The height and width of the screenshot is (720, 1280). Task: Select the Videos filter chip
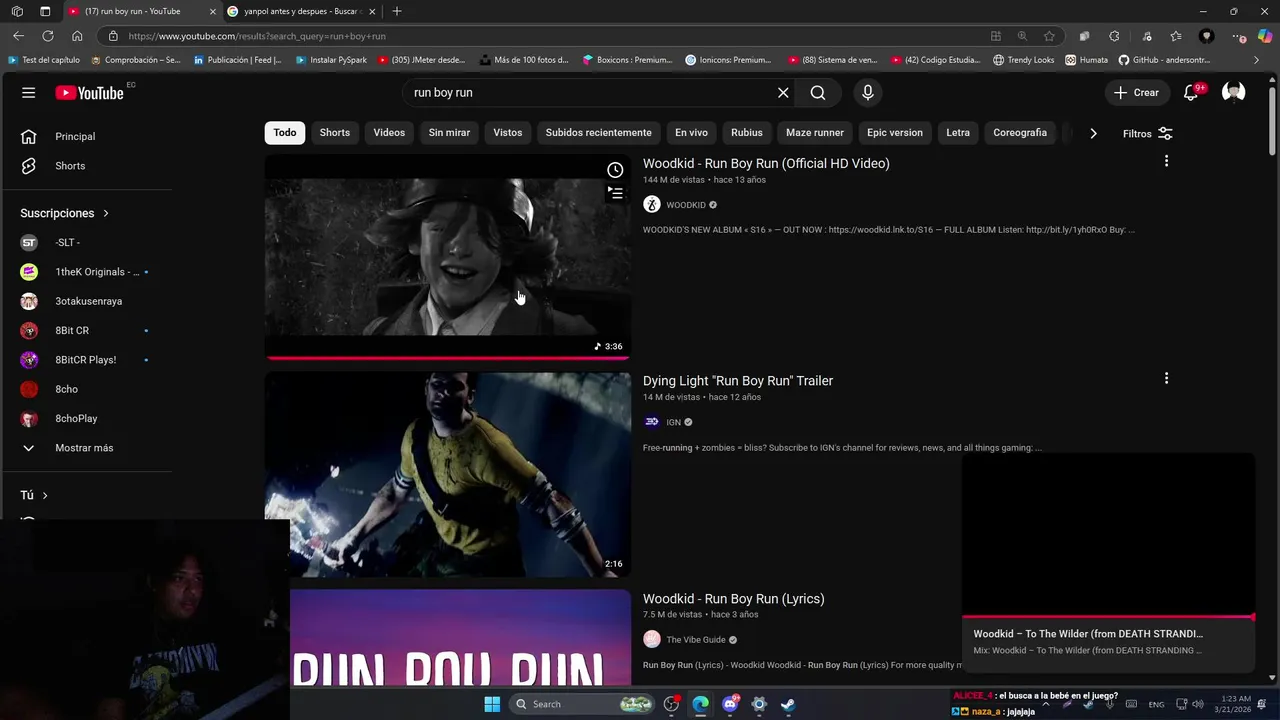click(x=389, y=133)
